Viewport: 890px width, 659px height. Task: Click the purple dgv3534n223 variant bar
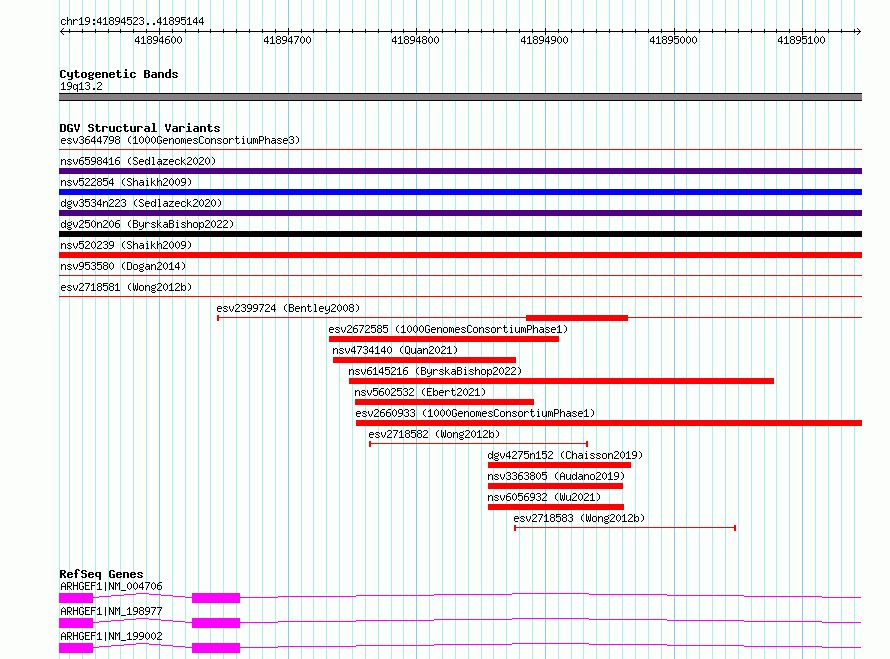pyautogui.click(x=460, y=213)
